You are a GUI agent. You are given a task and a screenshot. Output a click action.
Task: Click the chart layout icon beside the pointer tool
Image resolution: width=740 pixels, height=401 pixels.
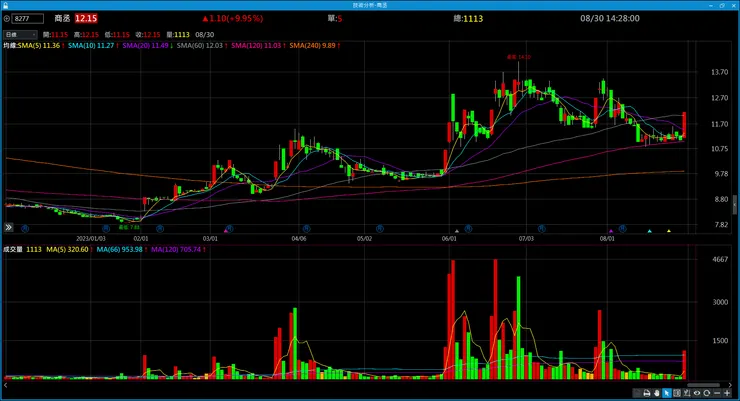tap(677, 393)
